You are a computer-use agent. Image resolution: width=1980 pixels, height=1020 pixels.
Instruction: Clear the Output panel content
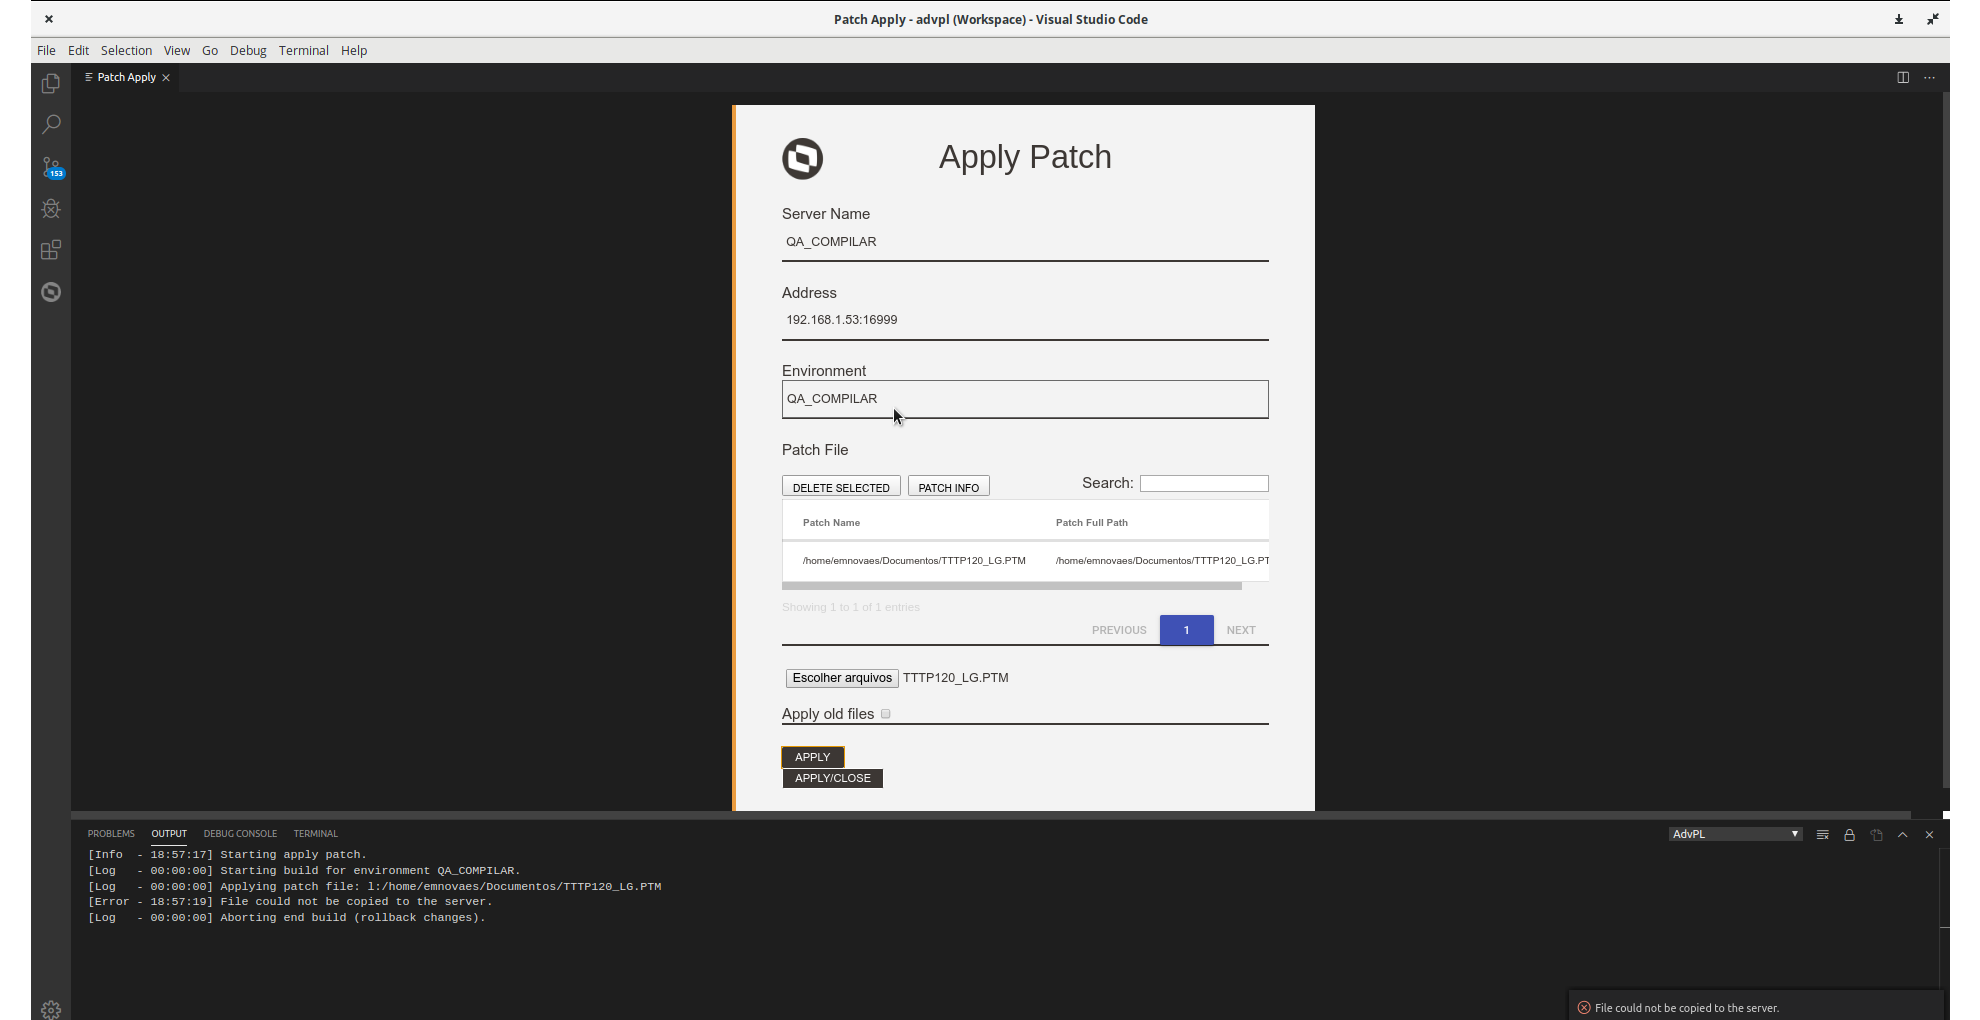1822,834
